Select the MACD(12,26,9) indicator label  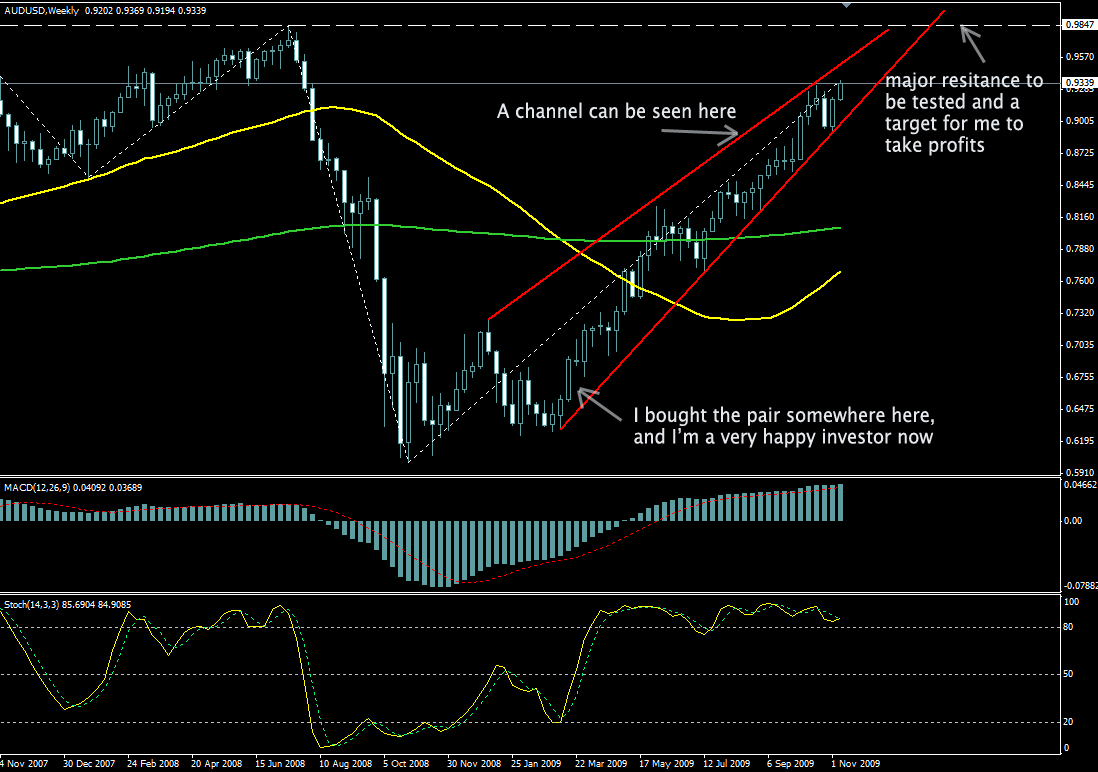click(47, 487)
